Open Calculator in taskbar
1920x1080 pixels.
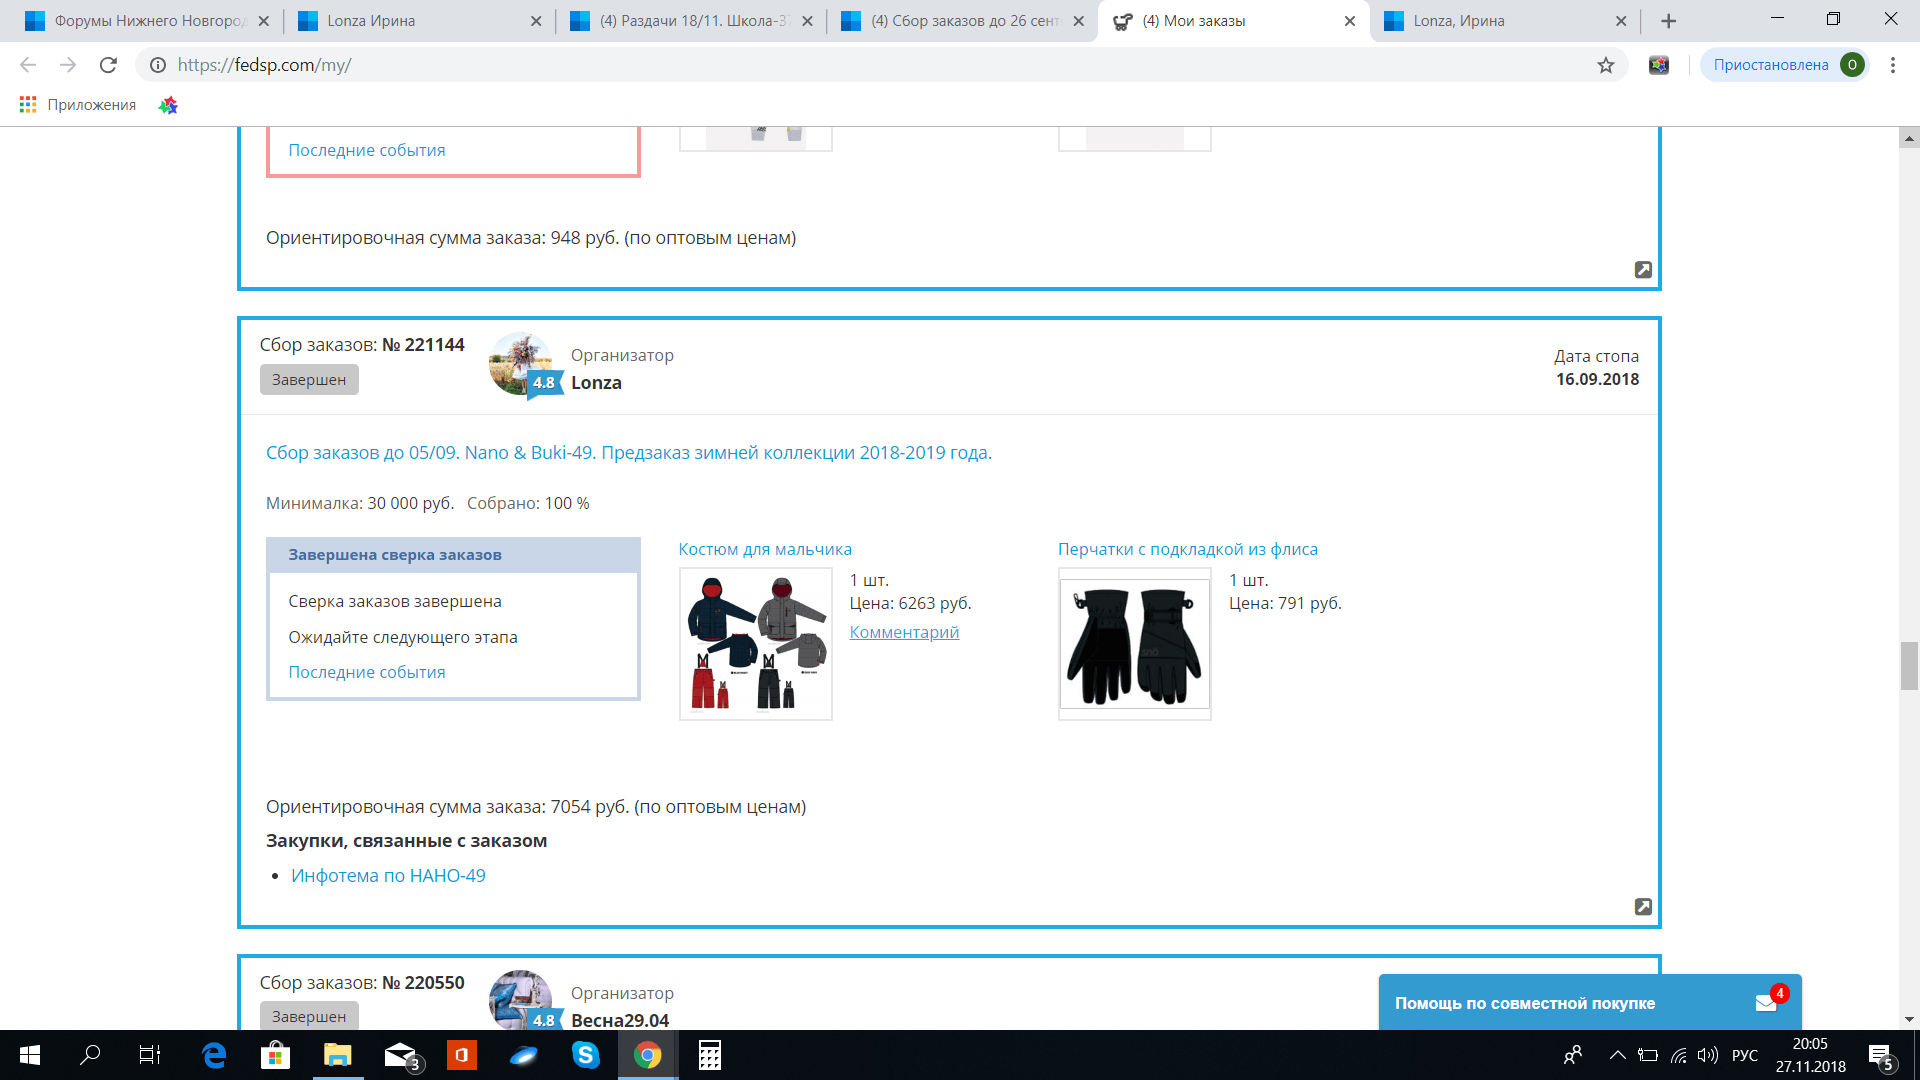click(710, 1055)
